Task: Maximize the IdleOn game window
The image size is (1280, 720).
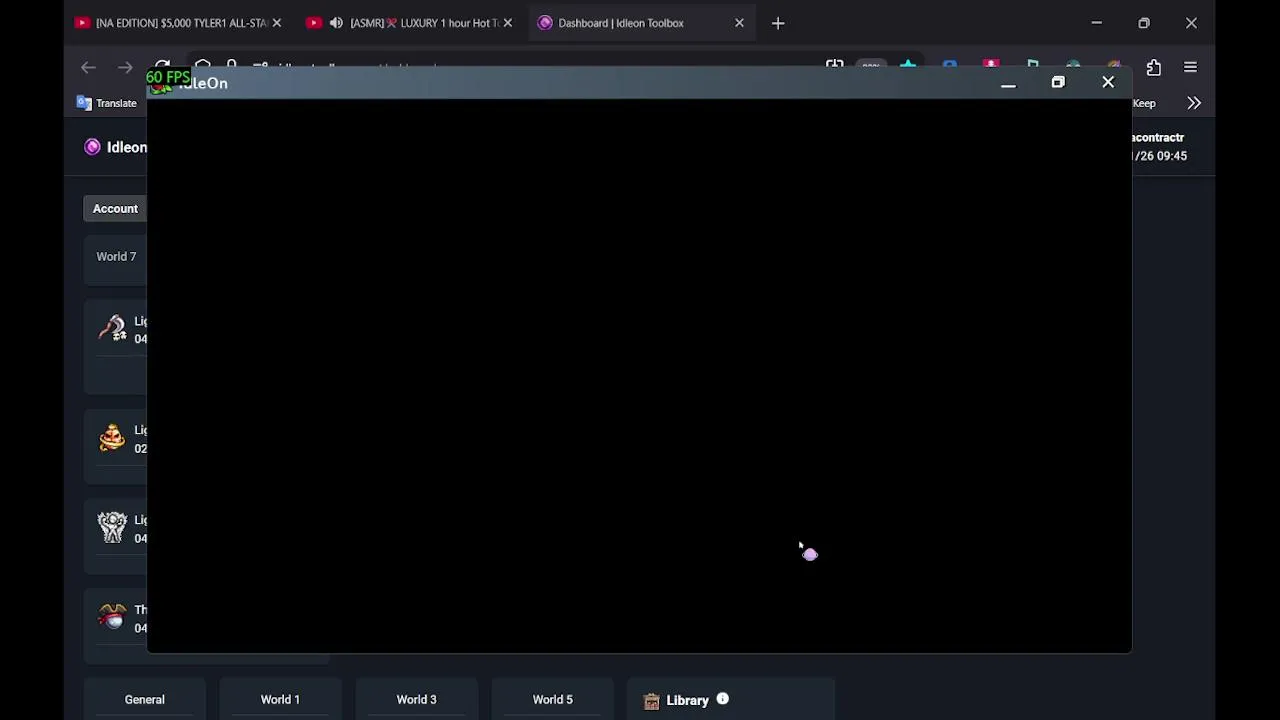Action: pyautogui.click(x=1058, y=83)
